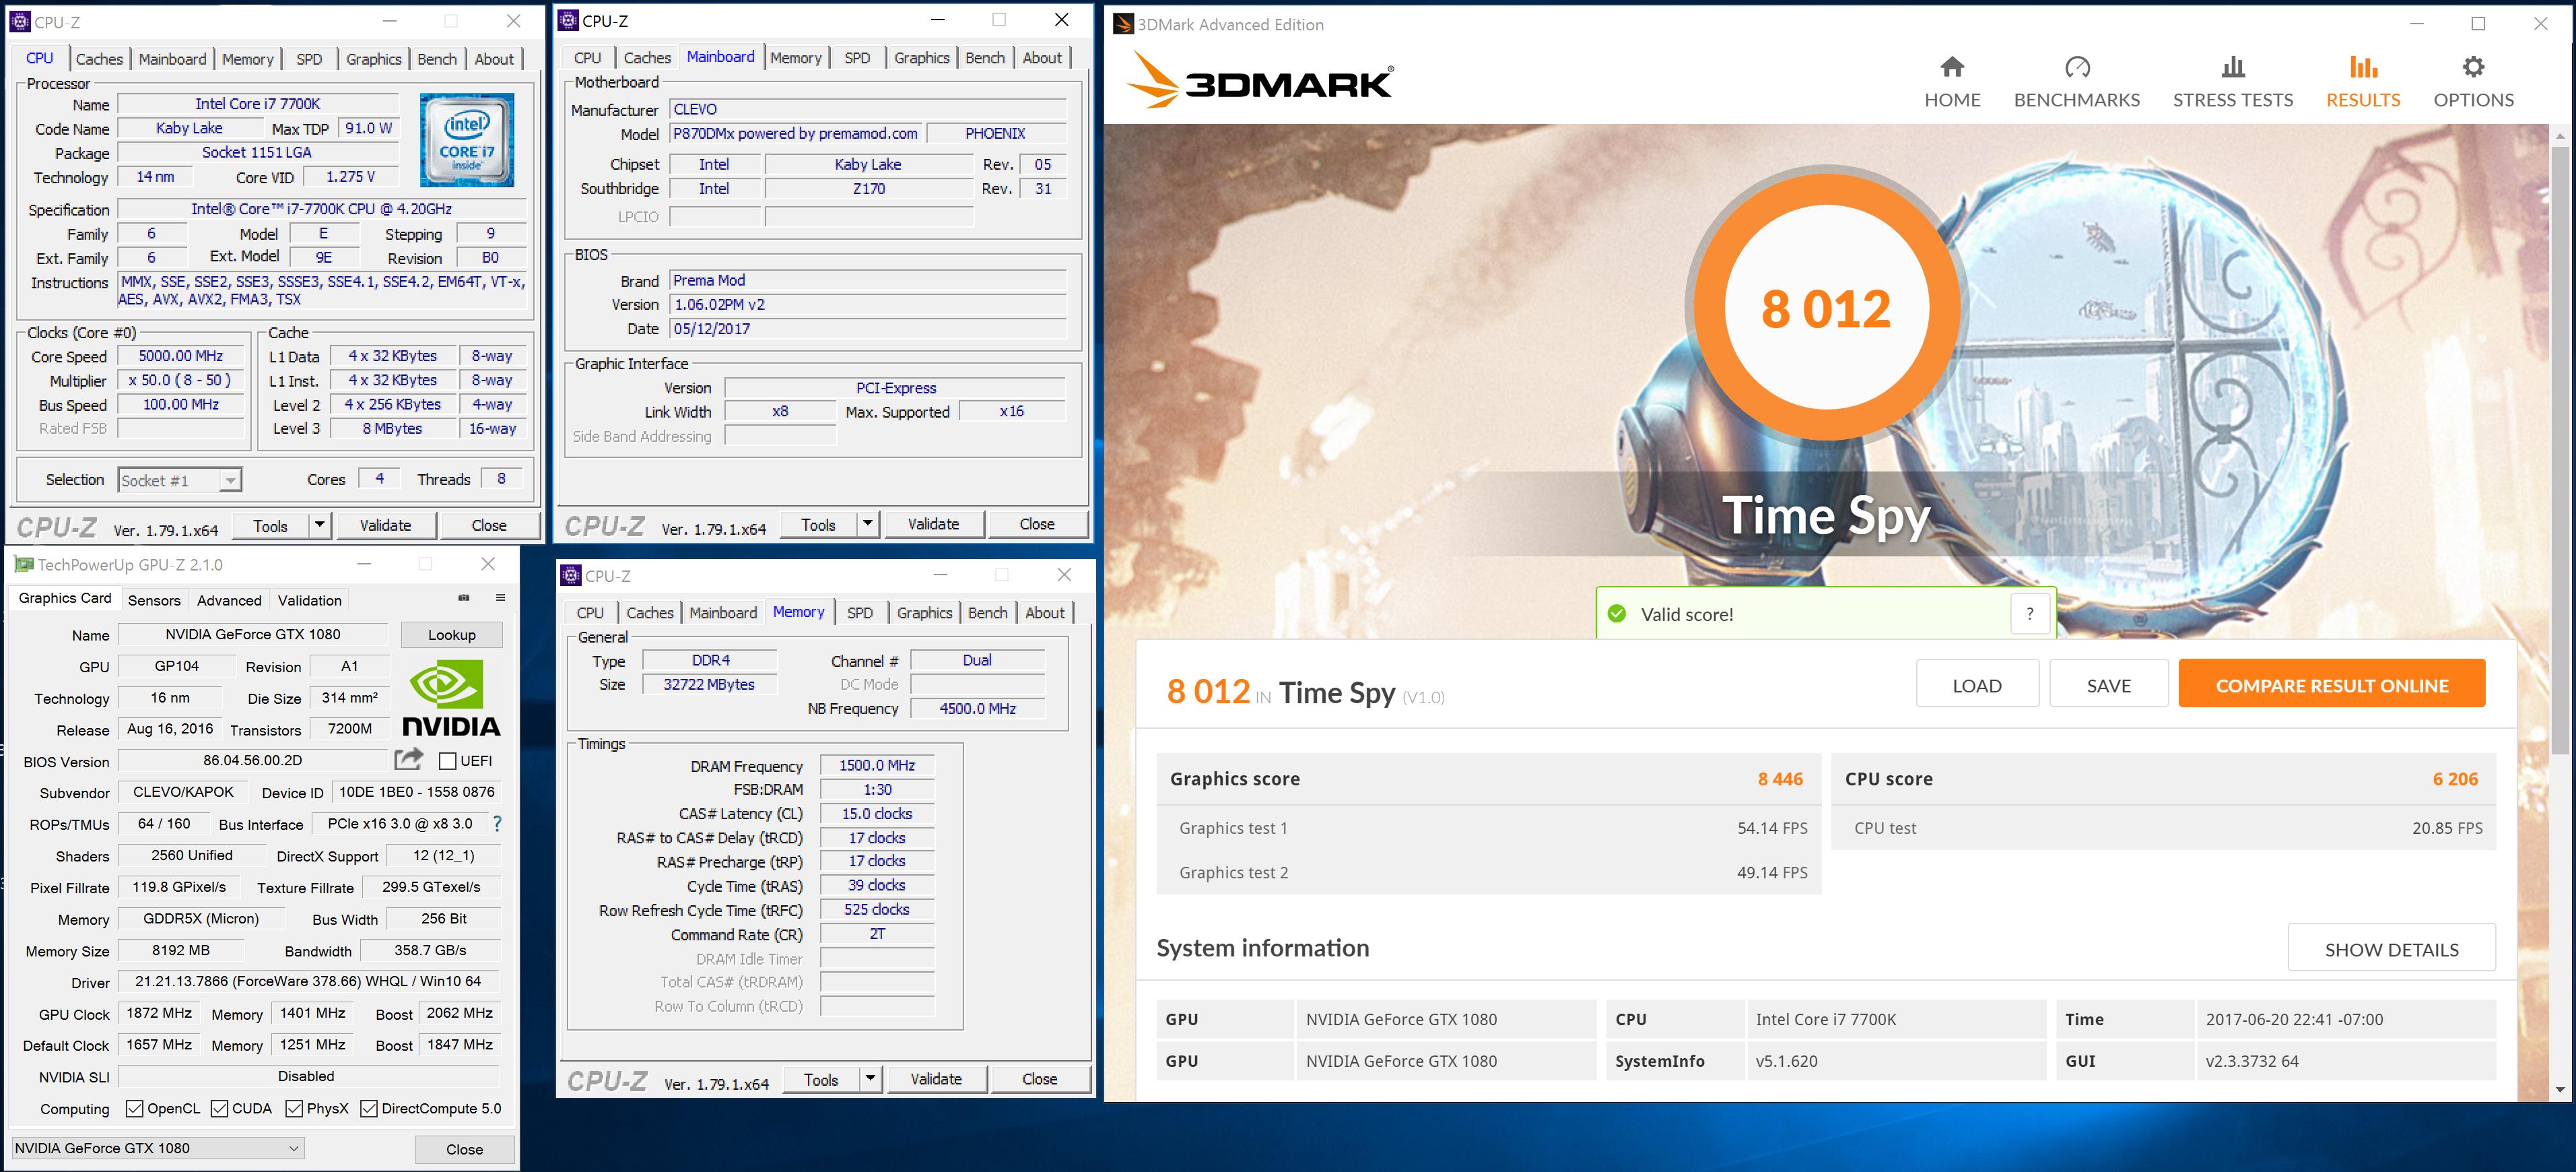Expand GPU selection dropdown in GPU-Z
2576x1172 pixels.
(295, 1148)
